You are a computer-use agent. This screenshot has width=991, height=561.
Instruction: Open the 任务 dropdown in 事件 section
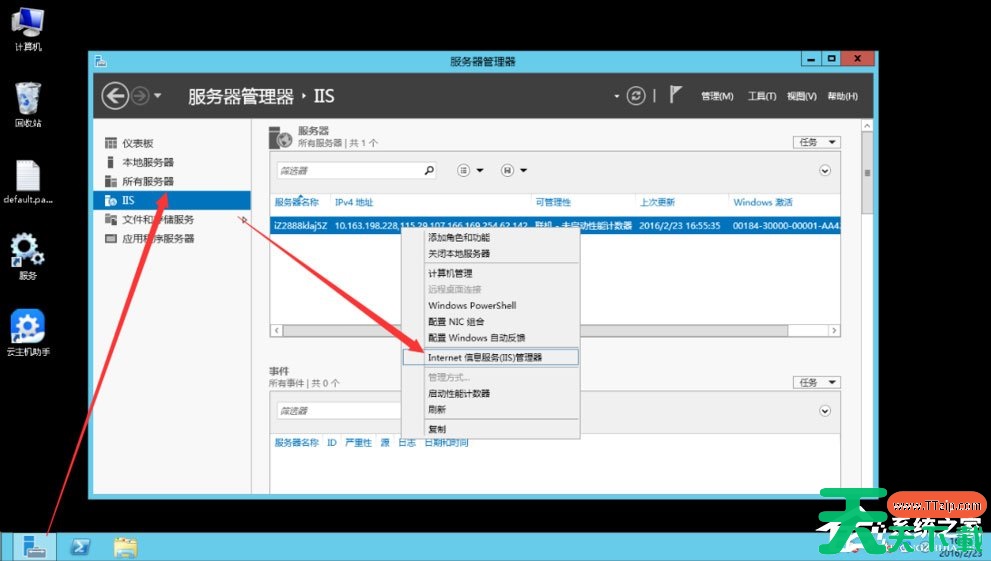816,382
